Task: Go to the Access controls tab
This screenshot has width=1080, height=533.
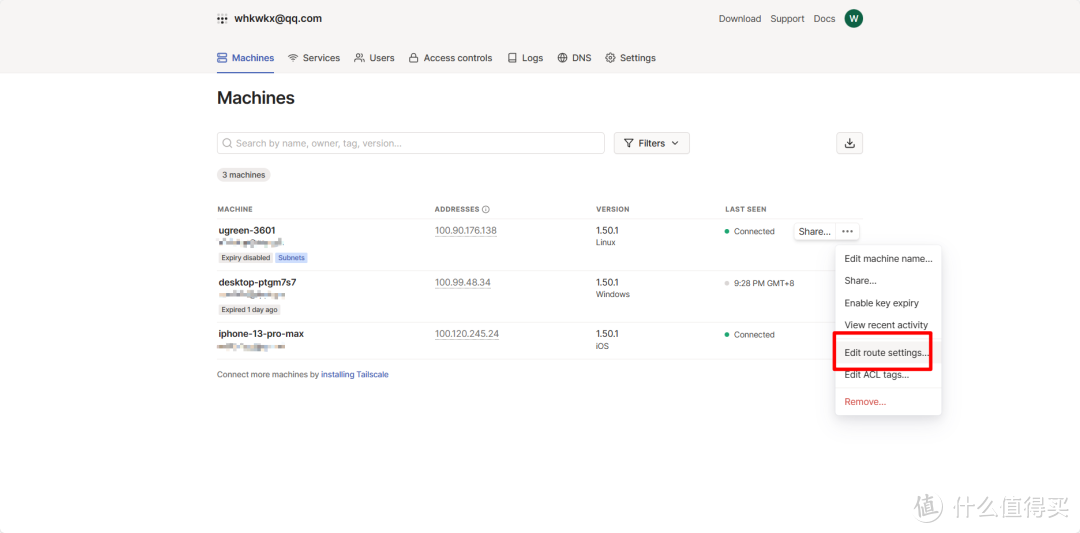Action: tap(450, 58)
